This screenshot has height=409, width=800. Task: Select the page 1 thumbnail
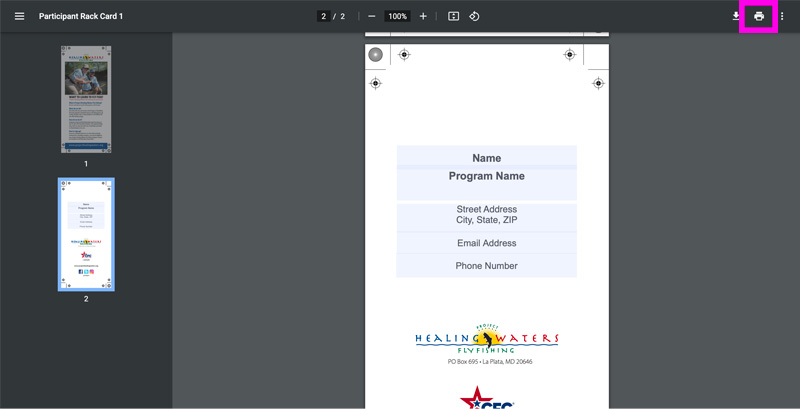tap(86, 99)
